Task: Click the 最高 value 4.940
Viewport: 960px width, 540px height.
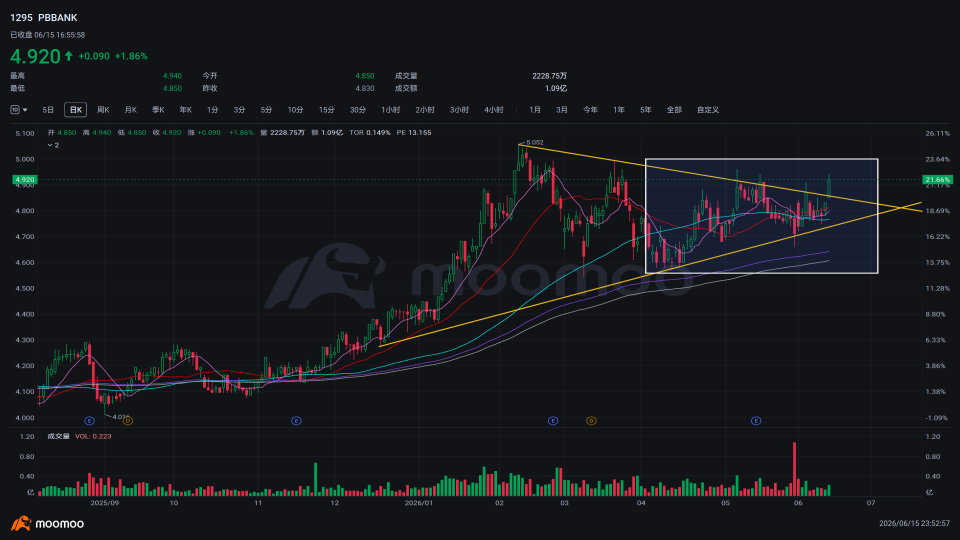Action: point(172,76)
